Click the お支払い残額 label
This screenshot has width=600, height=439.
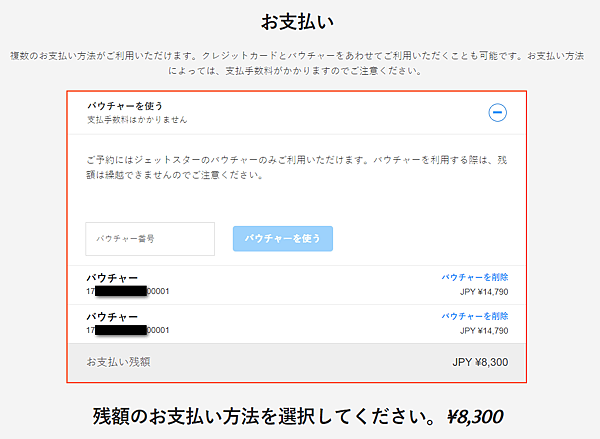[x=118, y=362]
